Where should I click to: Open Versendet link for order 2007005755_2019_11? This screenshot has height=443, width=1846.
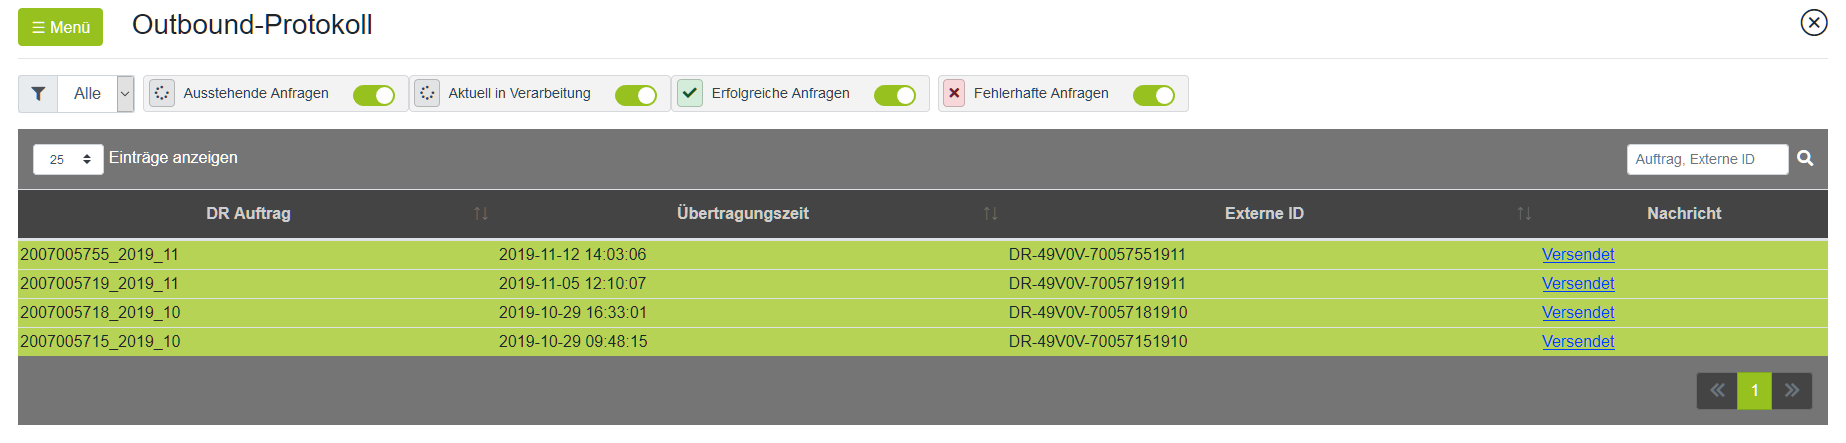coord(1578,254)
